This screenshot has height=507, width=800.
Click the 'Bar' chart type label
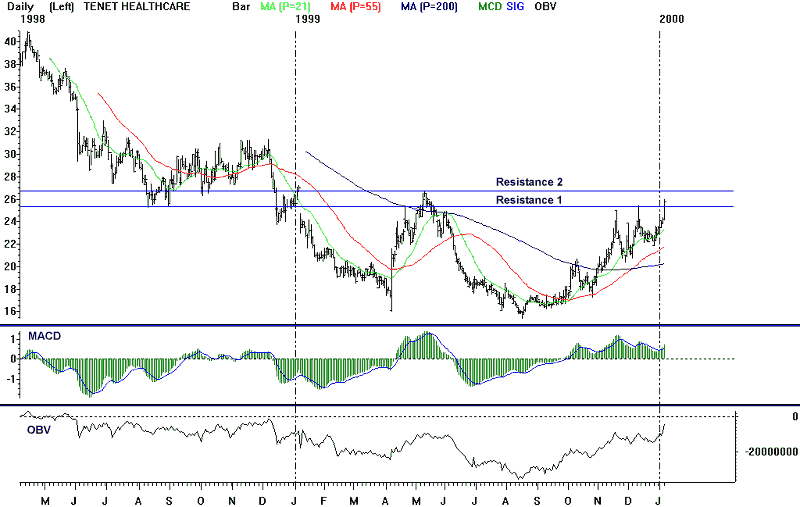tap(241, 7)
